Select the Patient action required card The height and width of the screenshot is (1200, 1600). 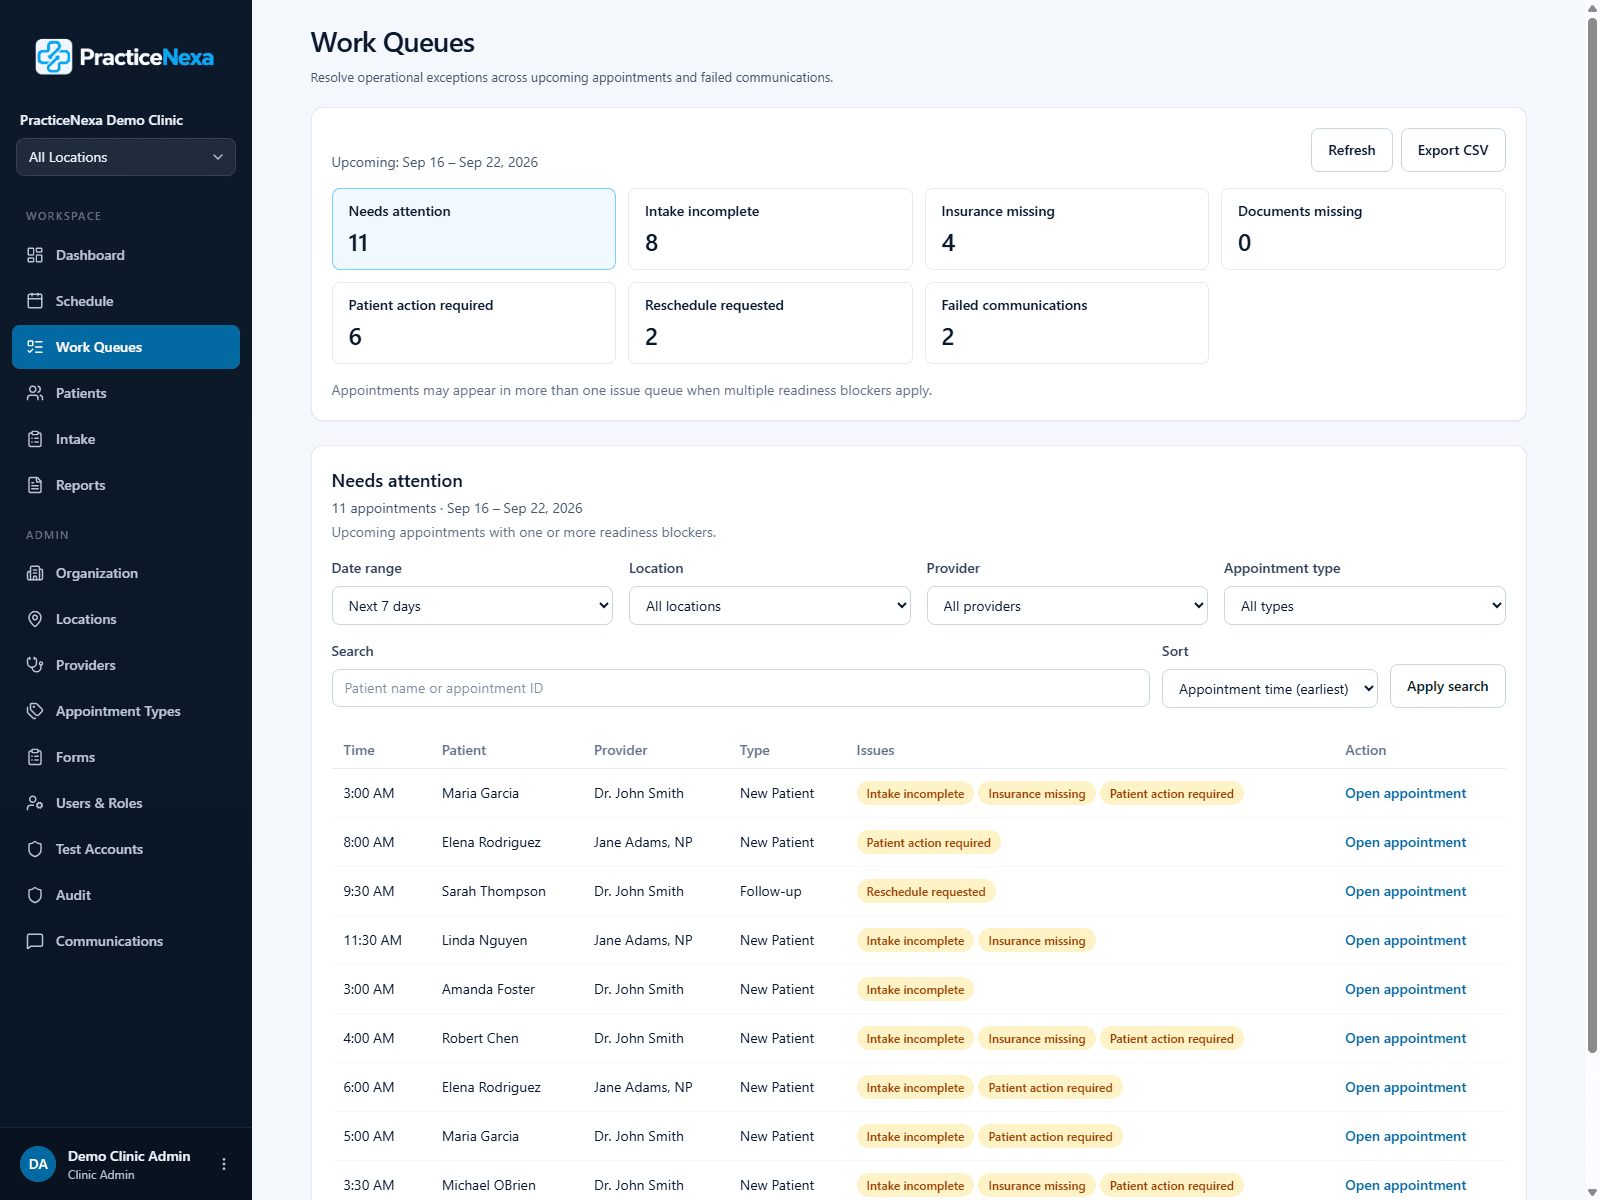click(x=474, y=323)
